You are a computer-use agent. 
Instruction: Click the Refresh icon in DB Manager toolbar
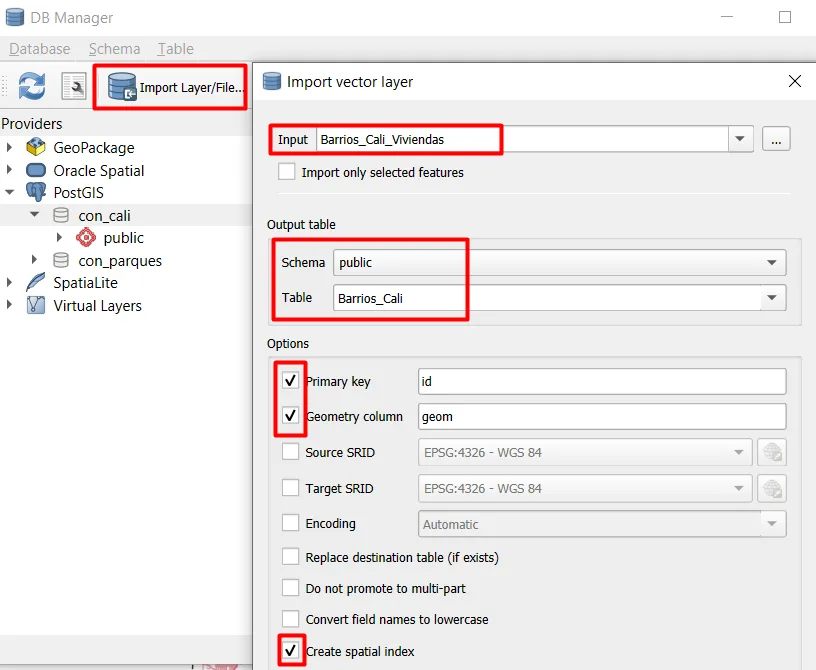coord(32,86)
